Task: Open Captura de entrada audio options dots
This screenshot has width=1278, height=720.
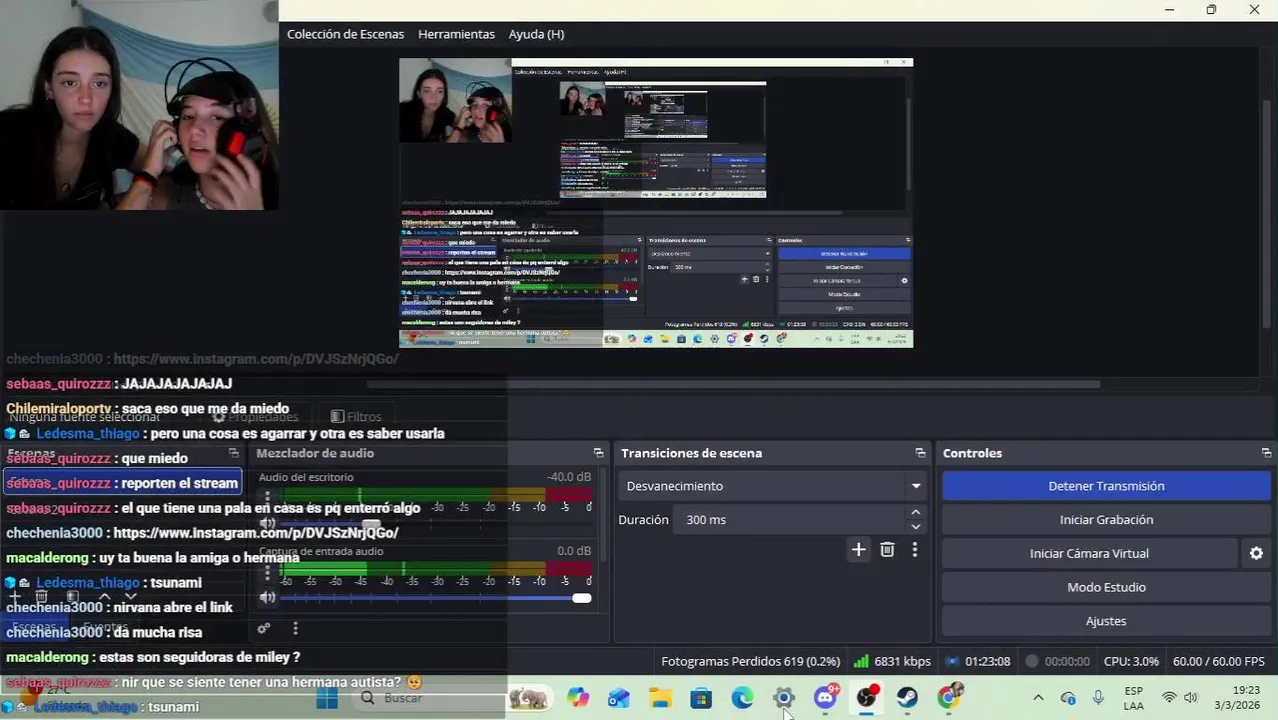Action: coord(267,571)
